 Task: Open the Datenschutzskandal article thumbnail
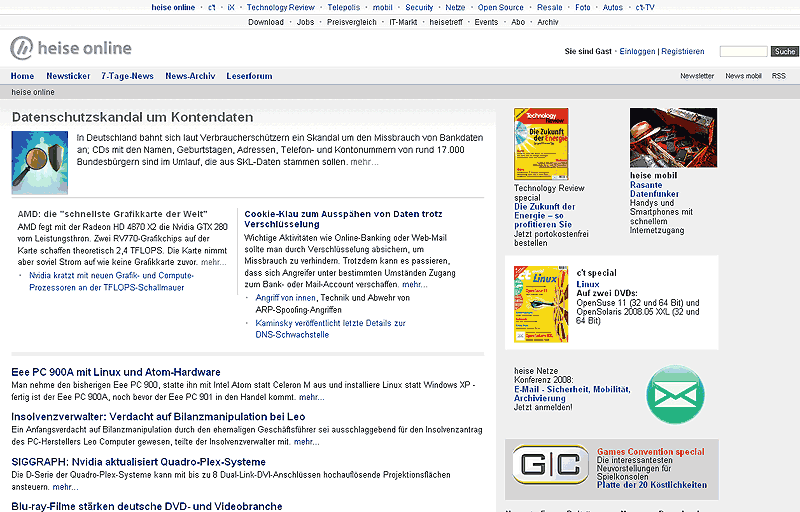tap(40, 163)
